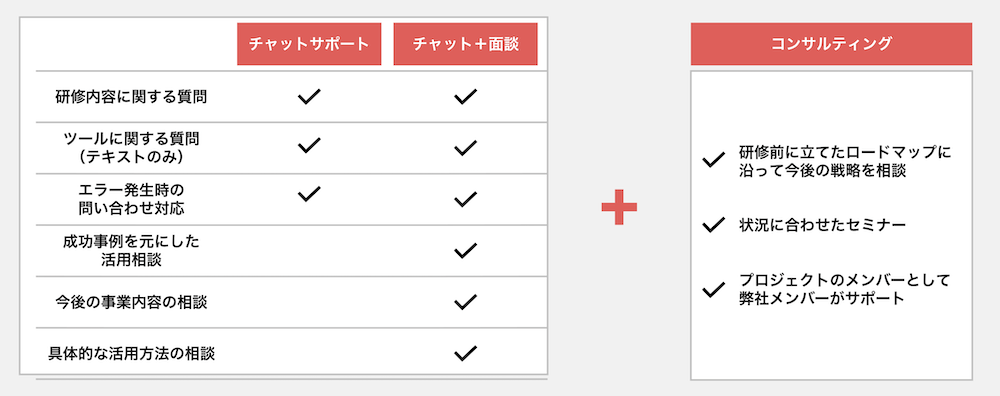Click チャットサポート checkmark for エラー発生時の問い合わせ対応
Screen dimensions: 1000x396
pyautogui.click(x=309, y=193)
